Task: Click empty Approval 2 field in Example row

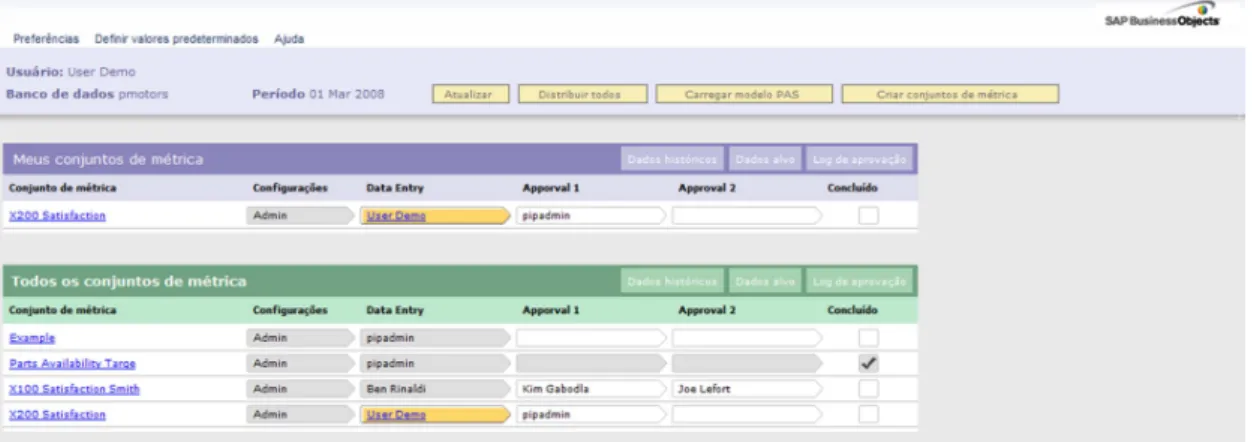Action: pos(747,339)
